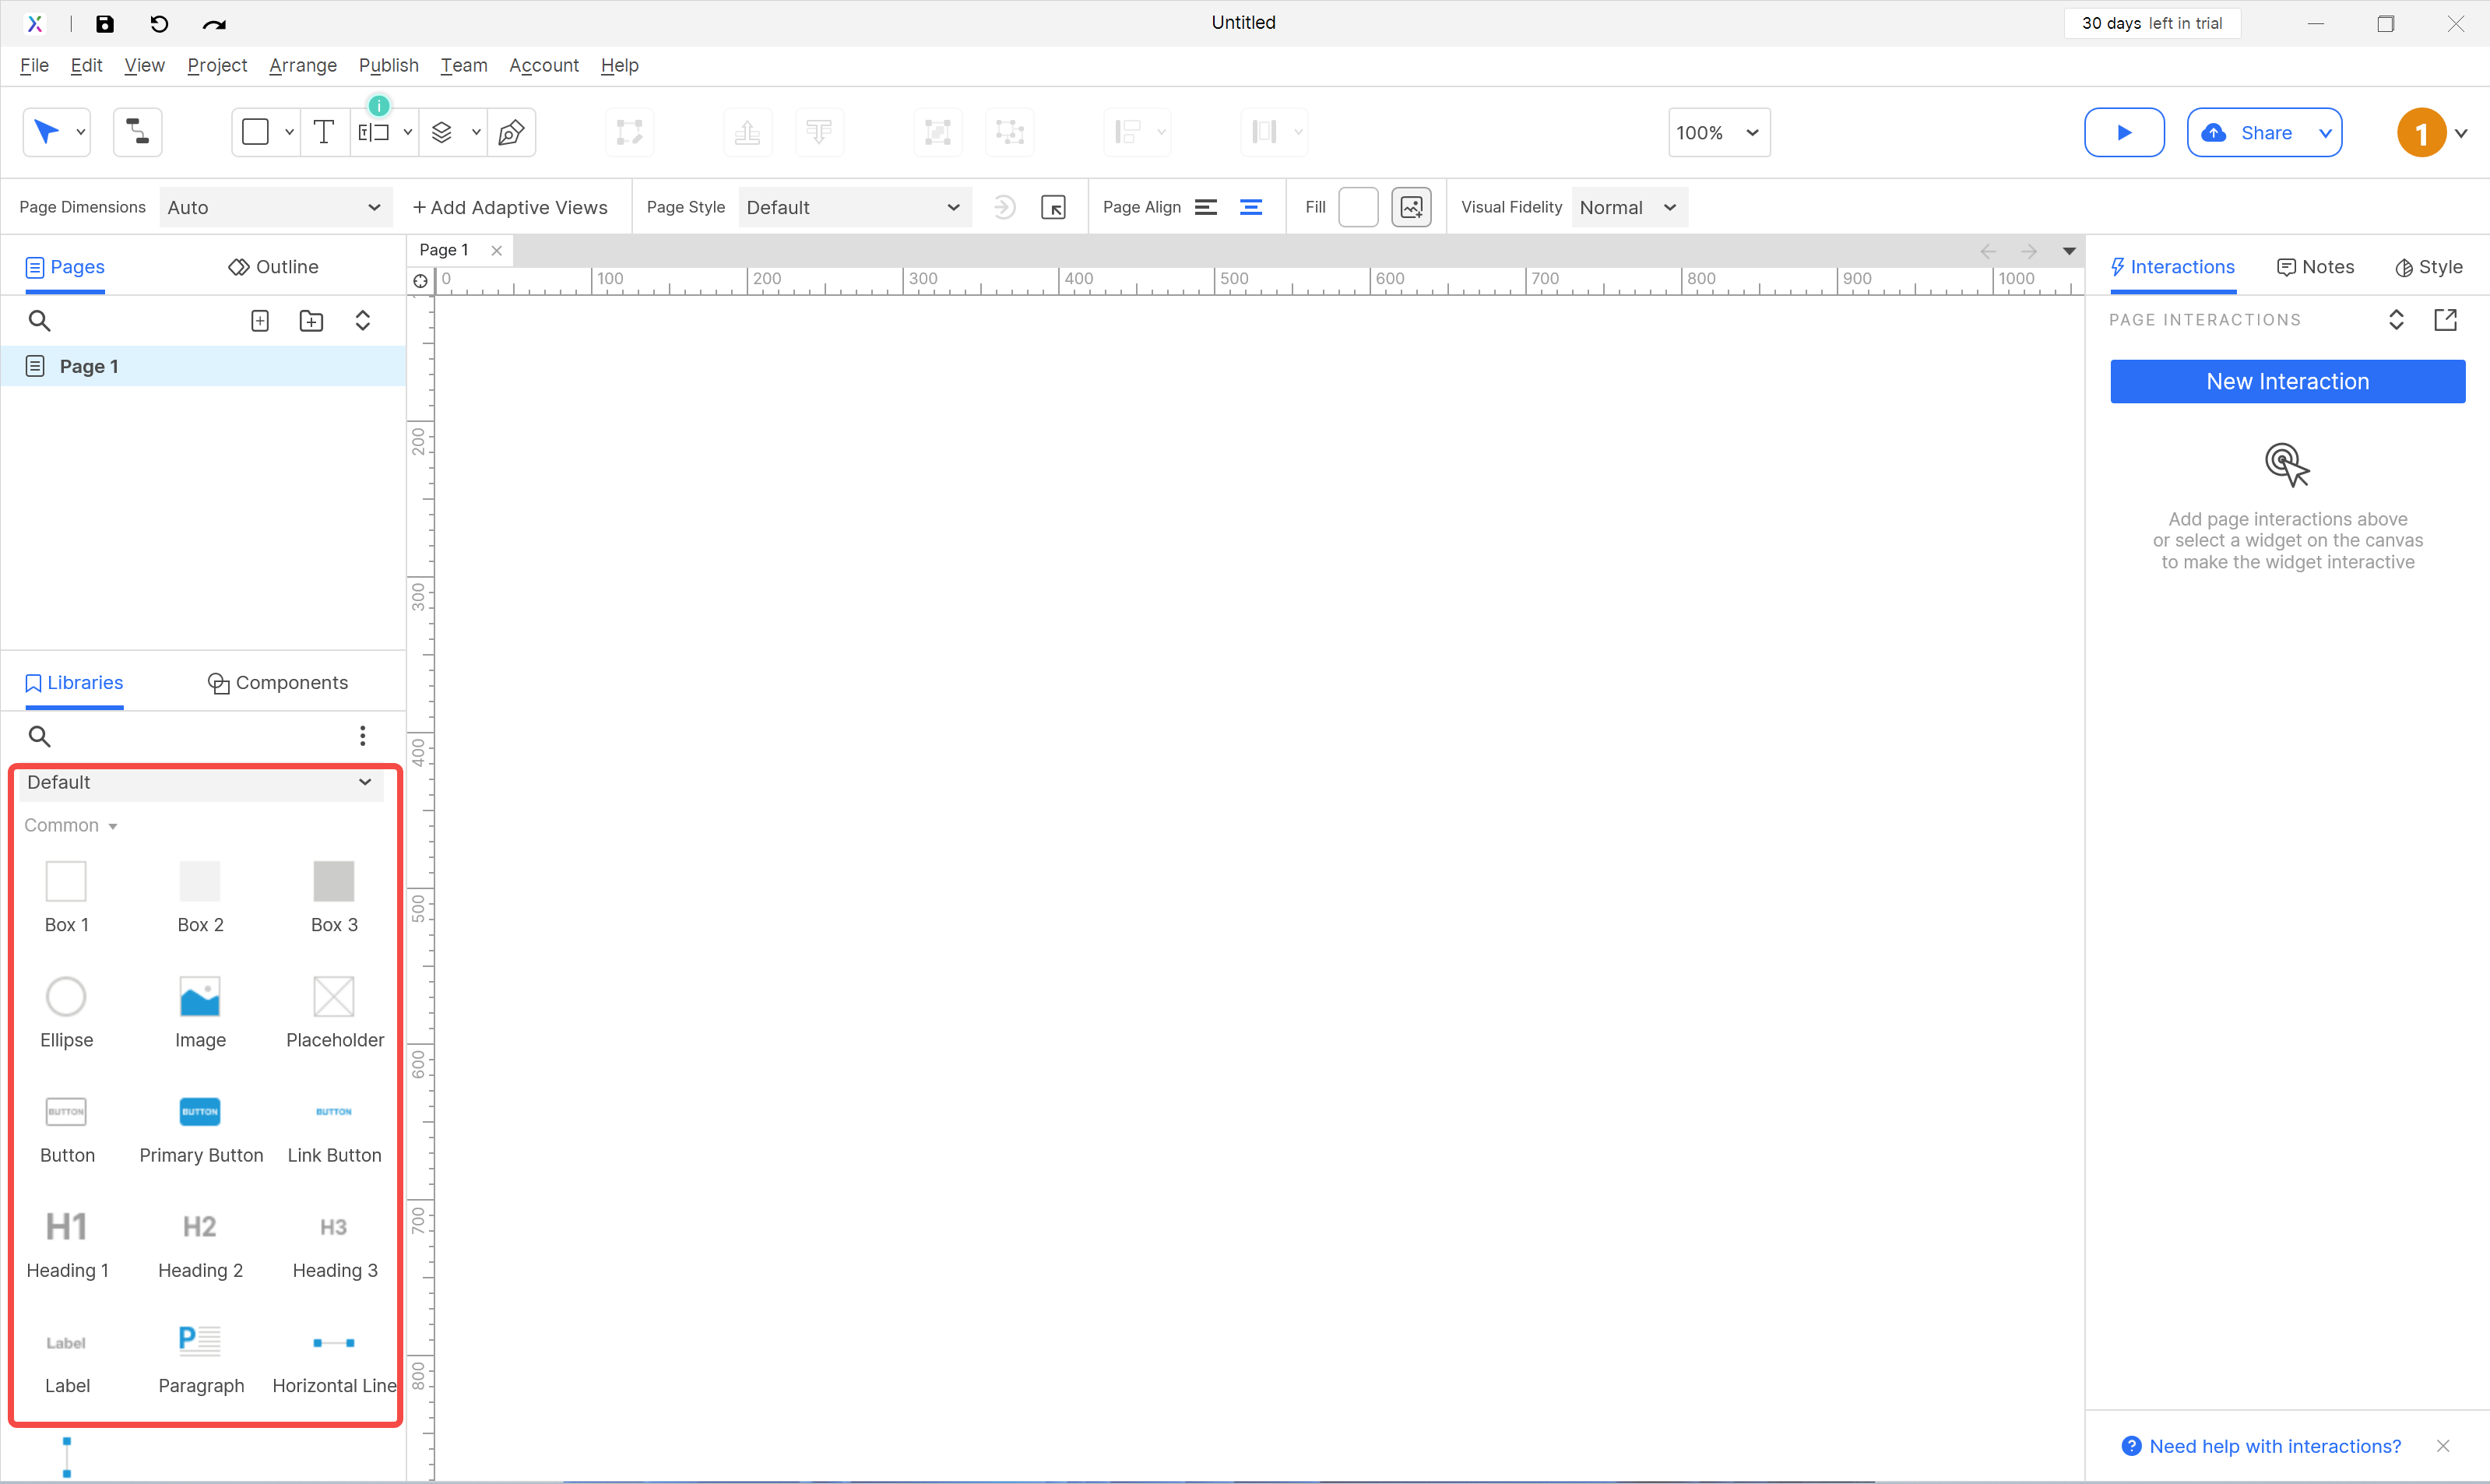
Task: Open libraries options three-dot menu
Action: 362,736
